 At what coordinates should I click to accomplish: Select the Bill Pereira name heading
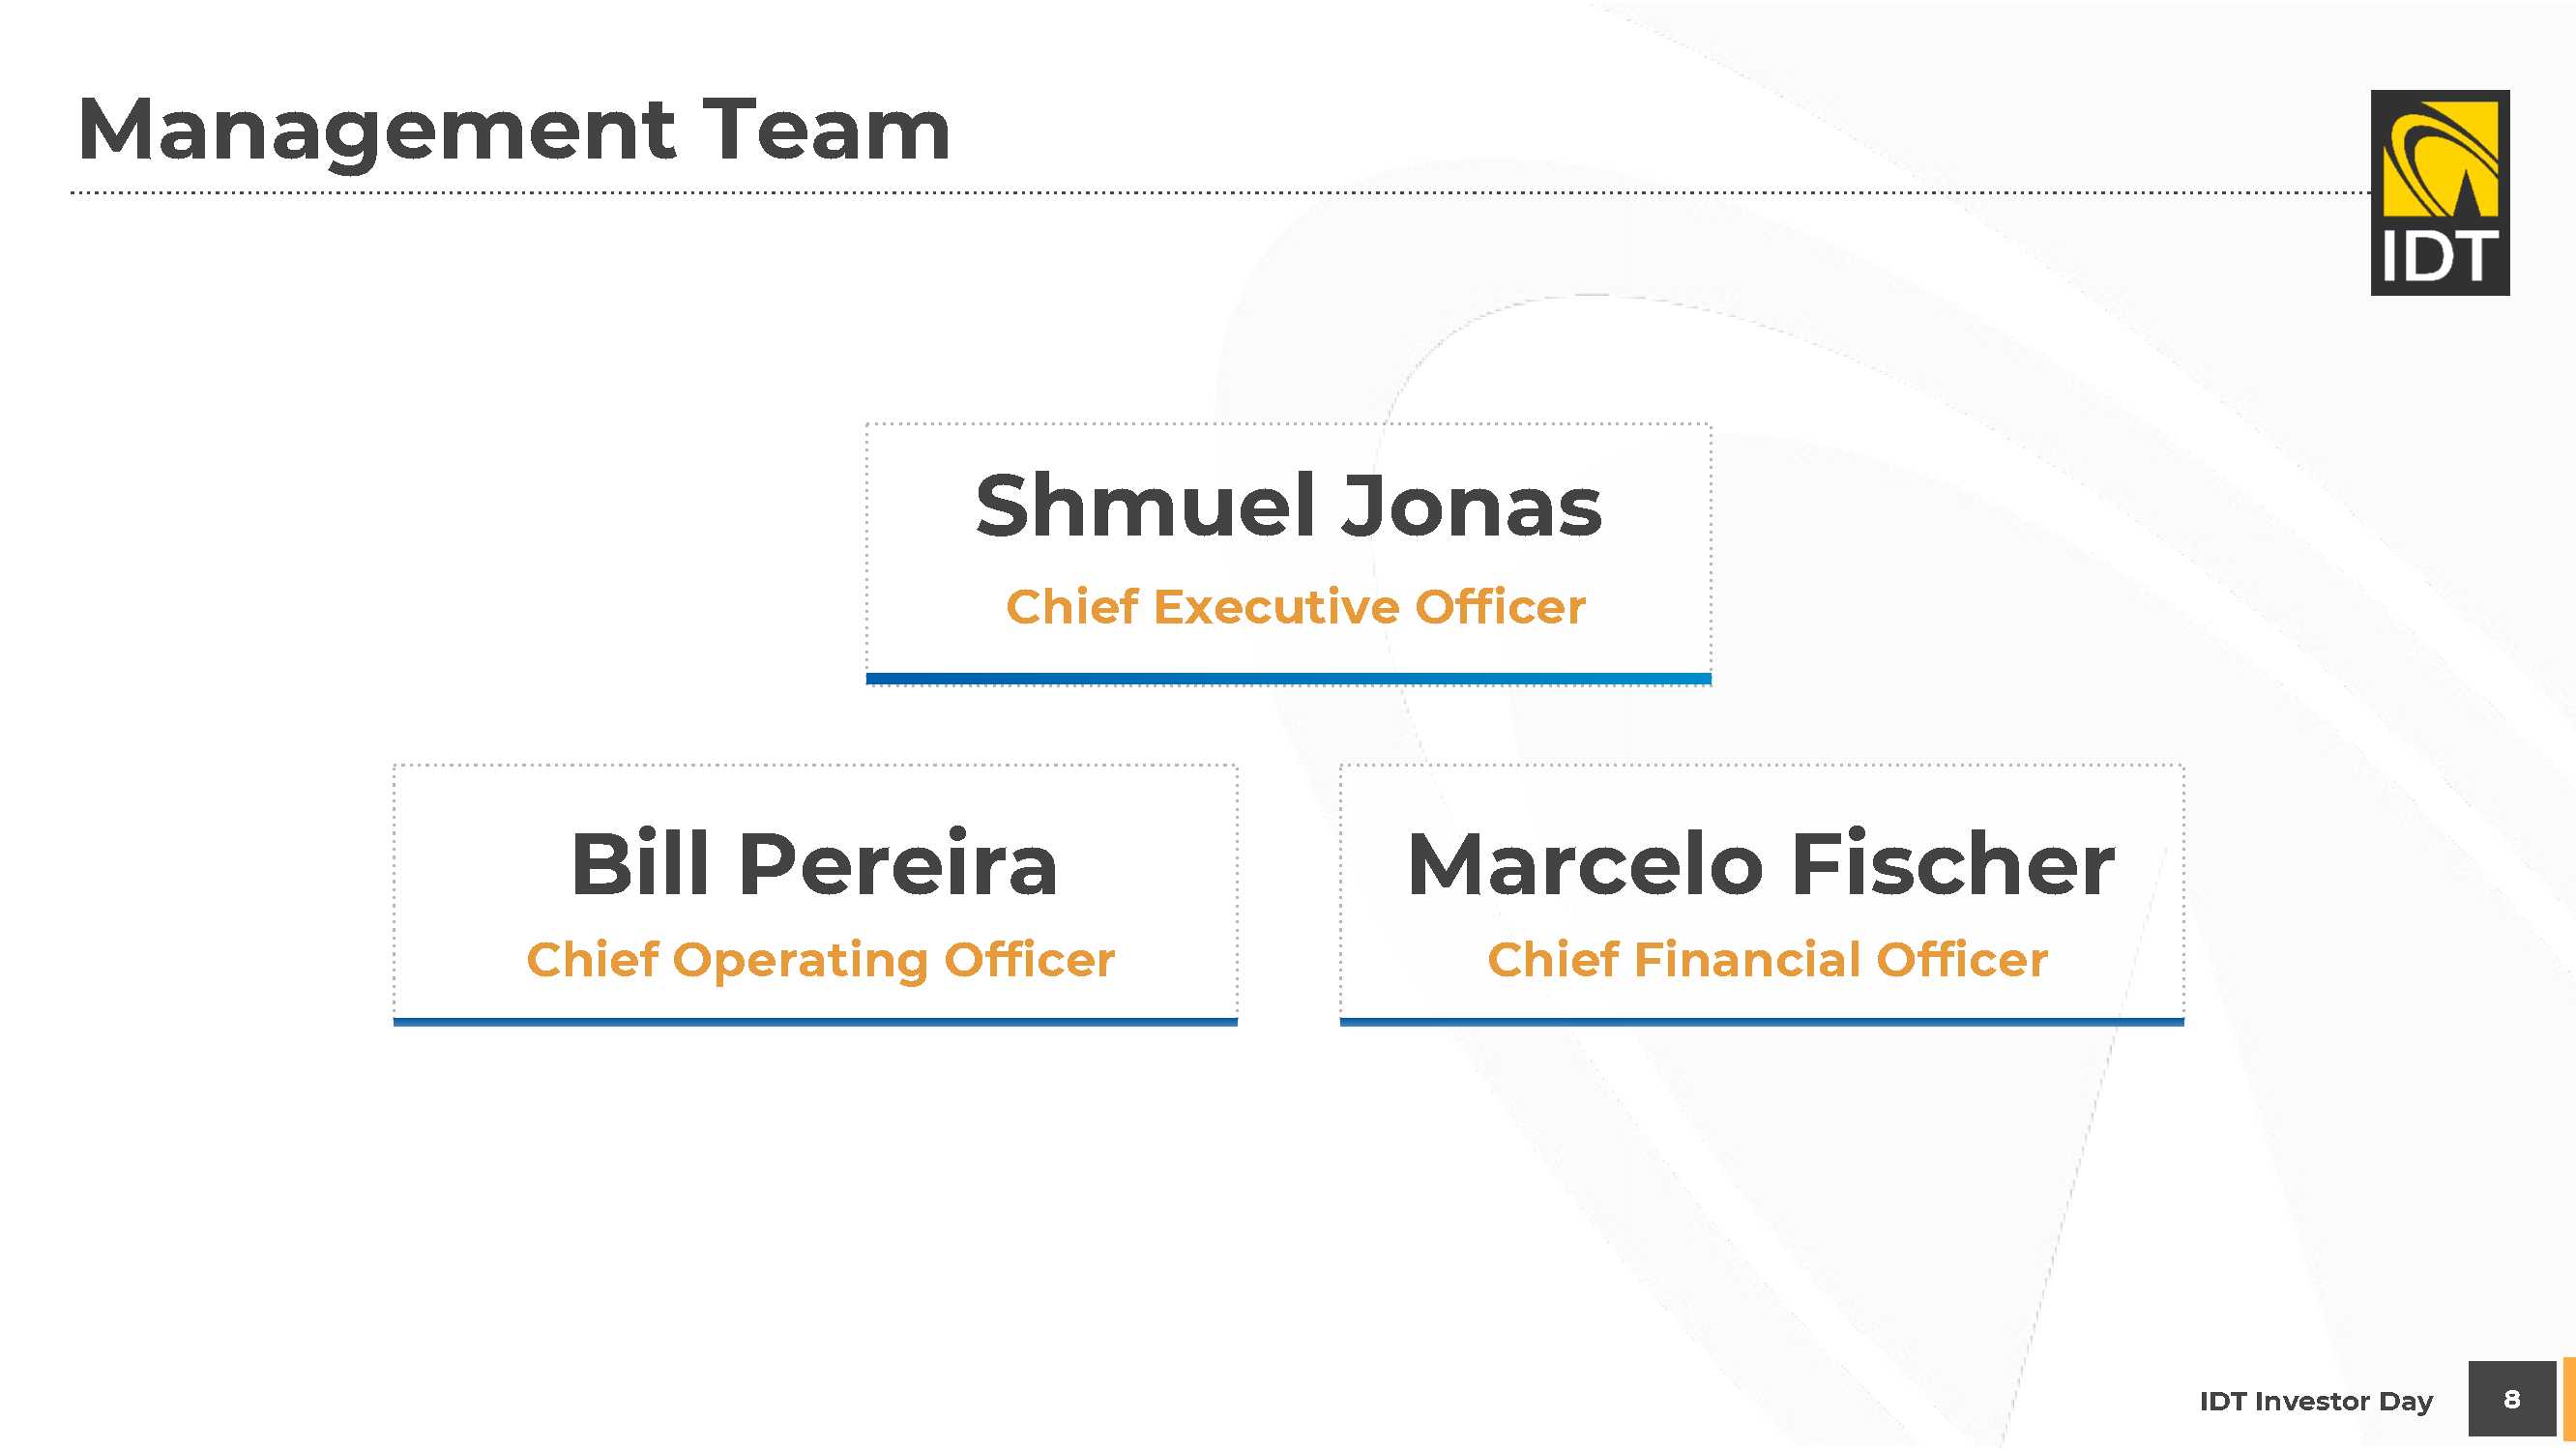point(814,864)
